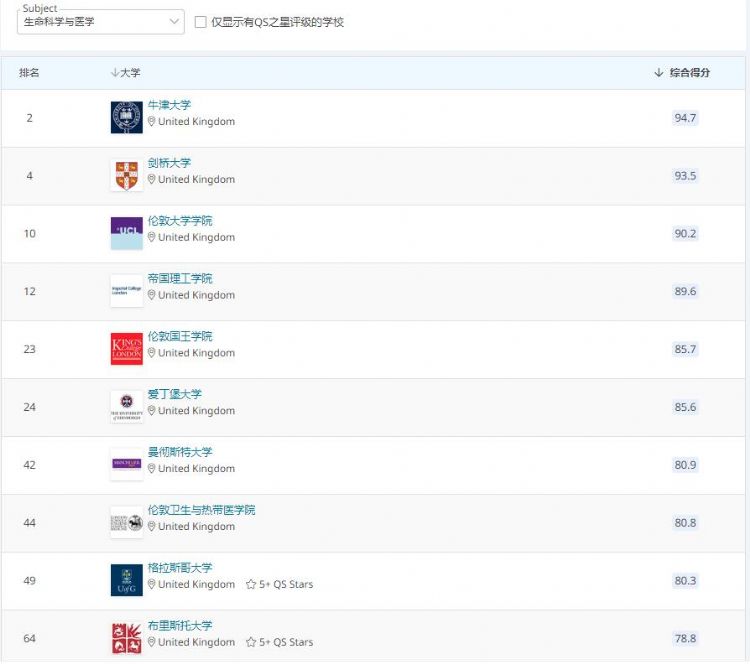Click the 85.7 score for 伦敦国王学院
This screenshot has width=750, height=664.
(685, 349)
